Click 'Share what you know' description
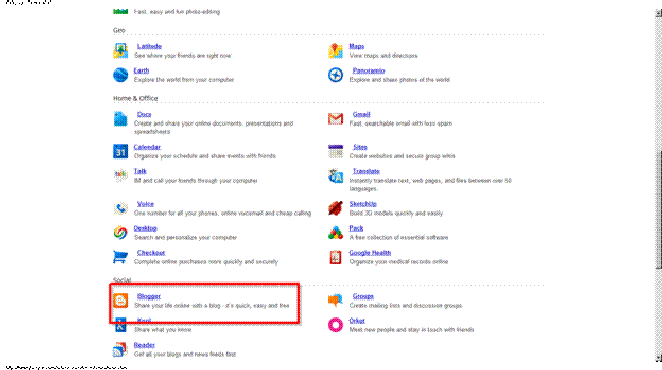Image resolution: width=662 pixels, height=370 pixels. [162, 329]
